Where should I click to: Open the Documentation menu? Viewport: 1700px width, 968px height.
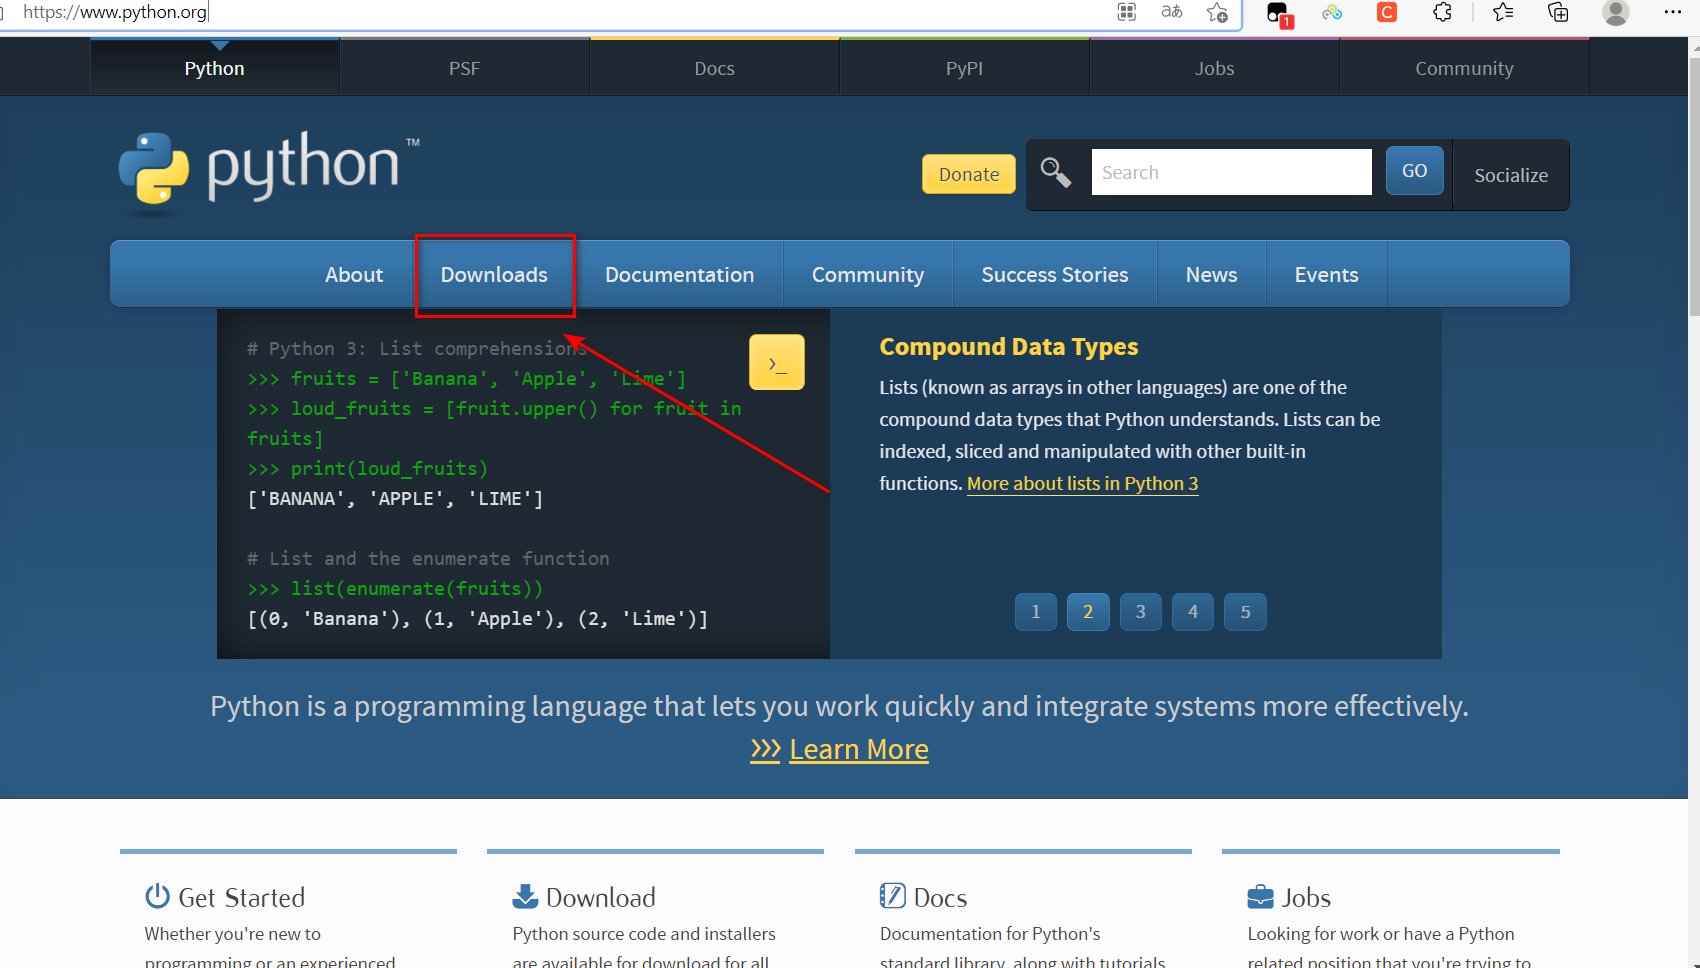click(x=680, y=274)
